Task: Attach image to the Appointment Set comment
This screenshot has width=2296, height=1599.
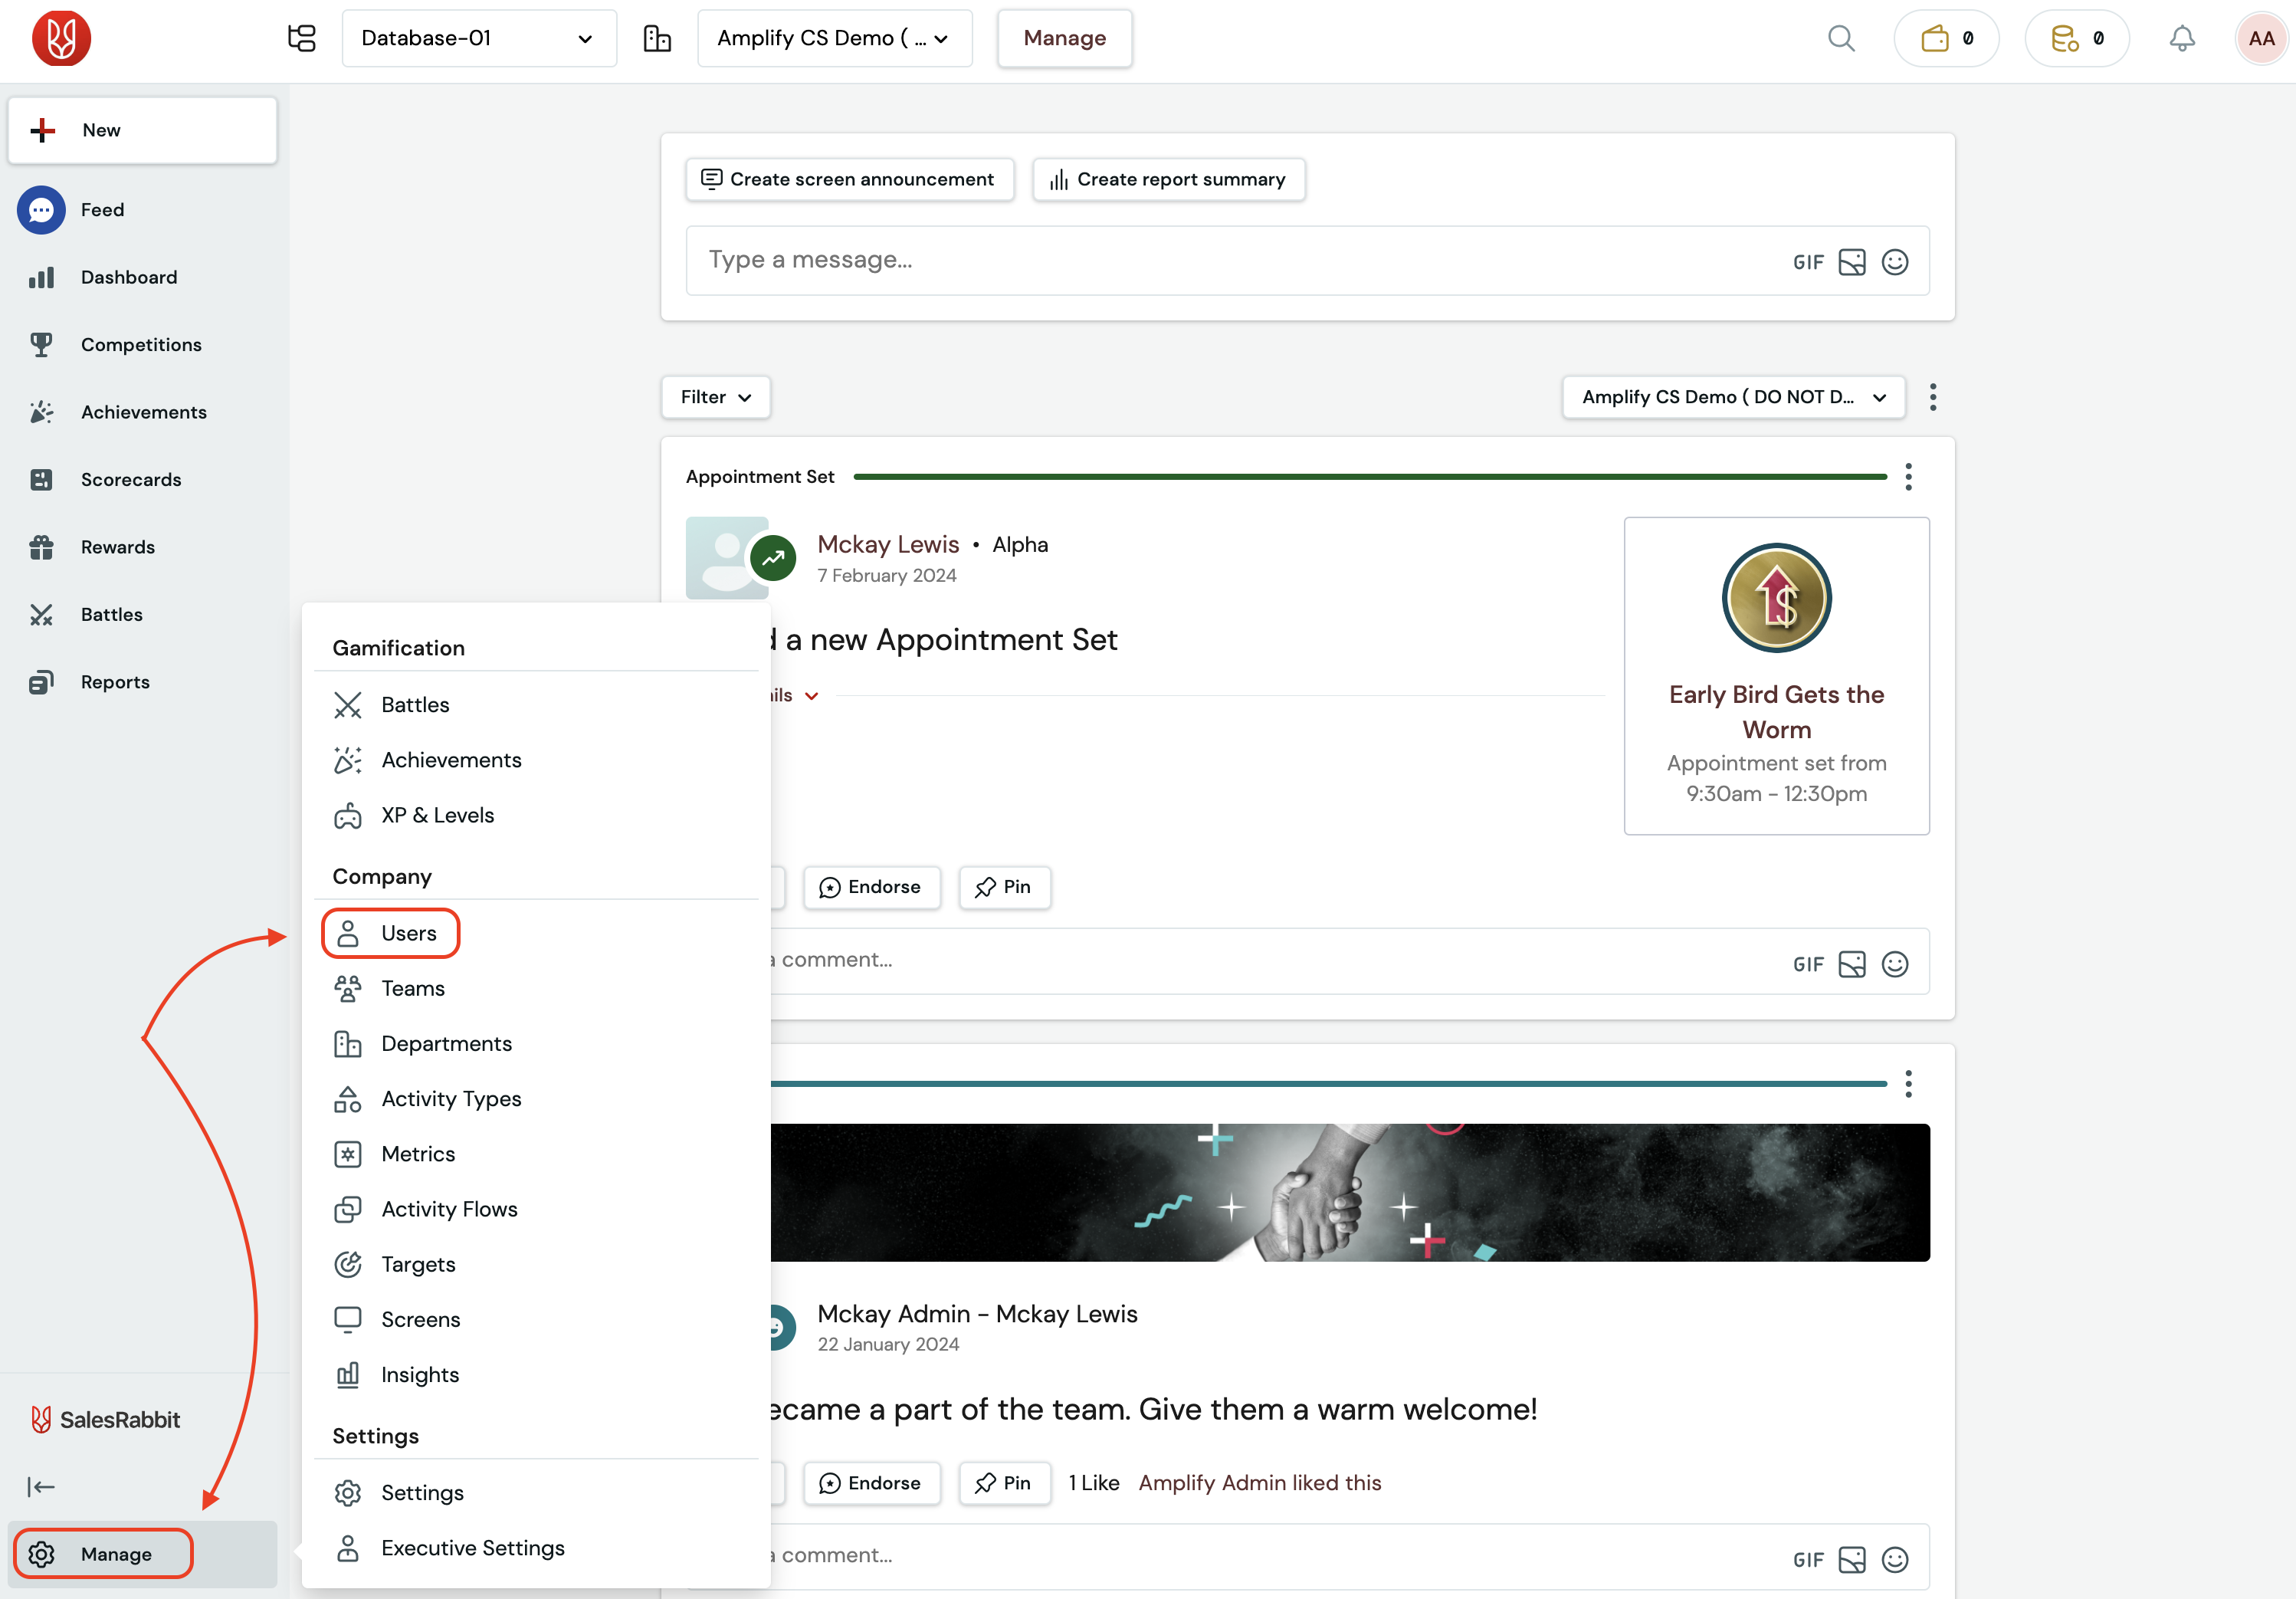Action: pos(1852,964)
